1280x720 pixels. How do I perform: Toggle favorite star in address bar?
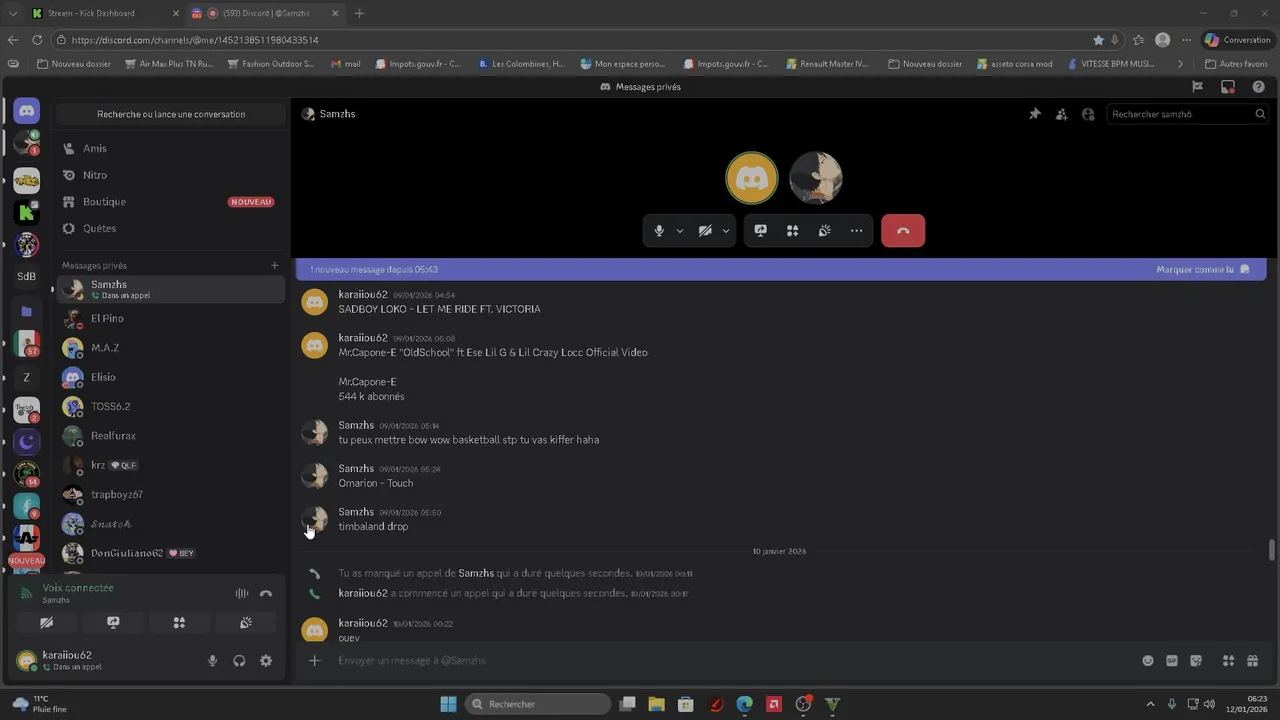pyautogui.click(x=1099, y=40)
